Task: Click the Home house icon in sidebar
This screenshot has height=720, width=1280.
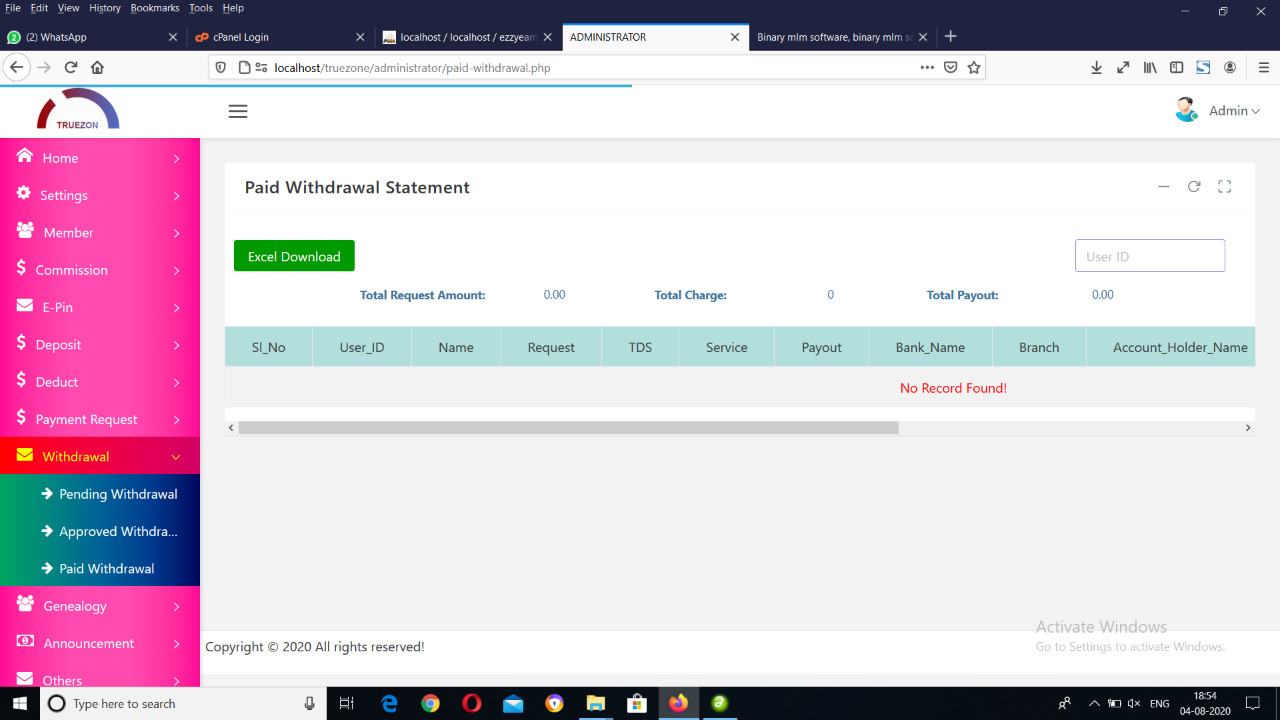Action: (x=25, y=157)
